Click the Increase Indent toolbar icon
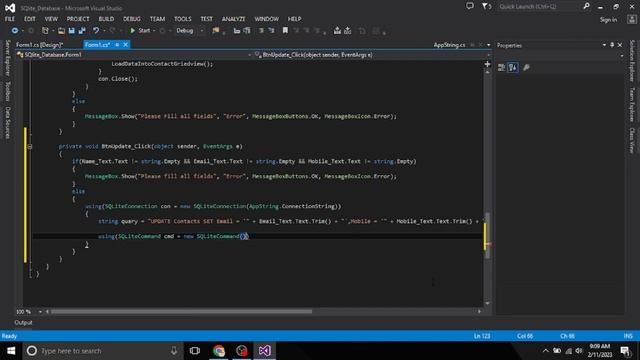Screen dimensions: 640x360 [247, 31]
